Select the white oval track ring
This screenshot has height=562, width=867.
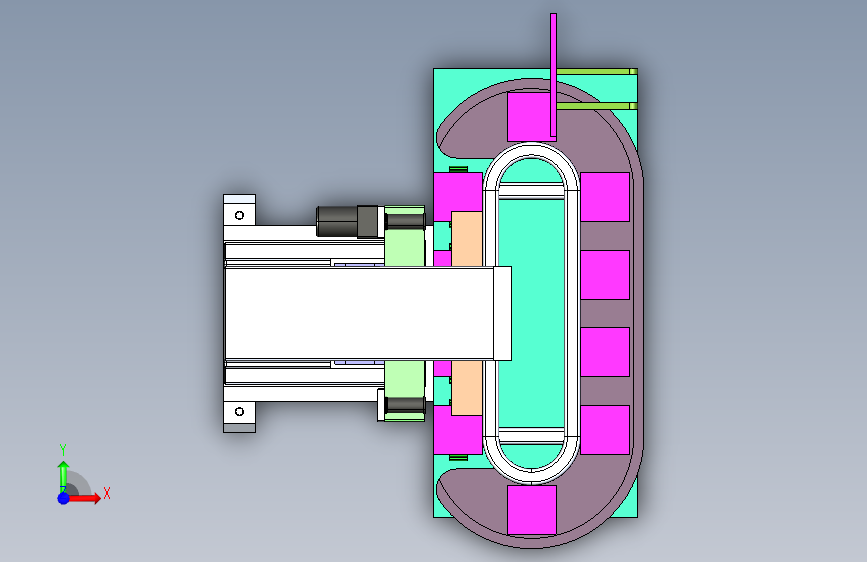pyautogui.click(x=572, y=313)
